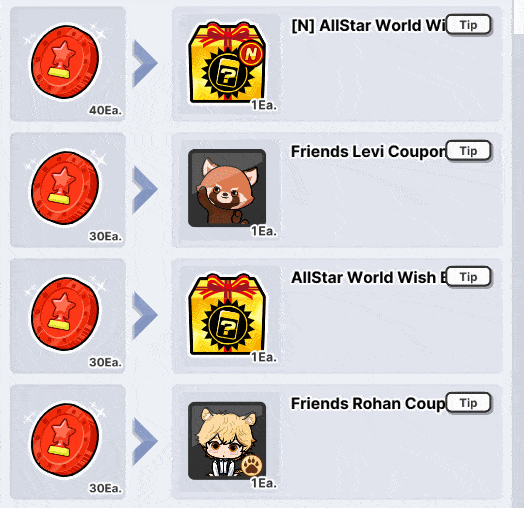Click the arrow in the Levi Coupon row
This screenshot has height=508, width=524.
[145, 189]
